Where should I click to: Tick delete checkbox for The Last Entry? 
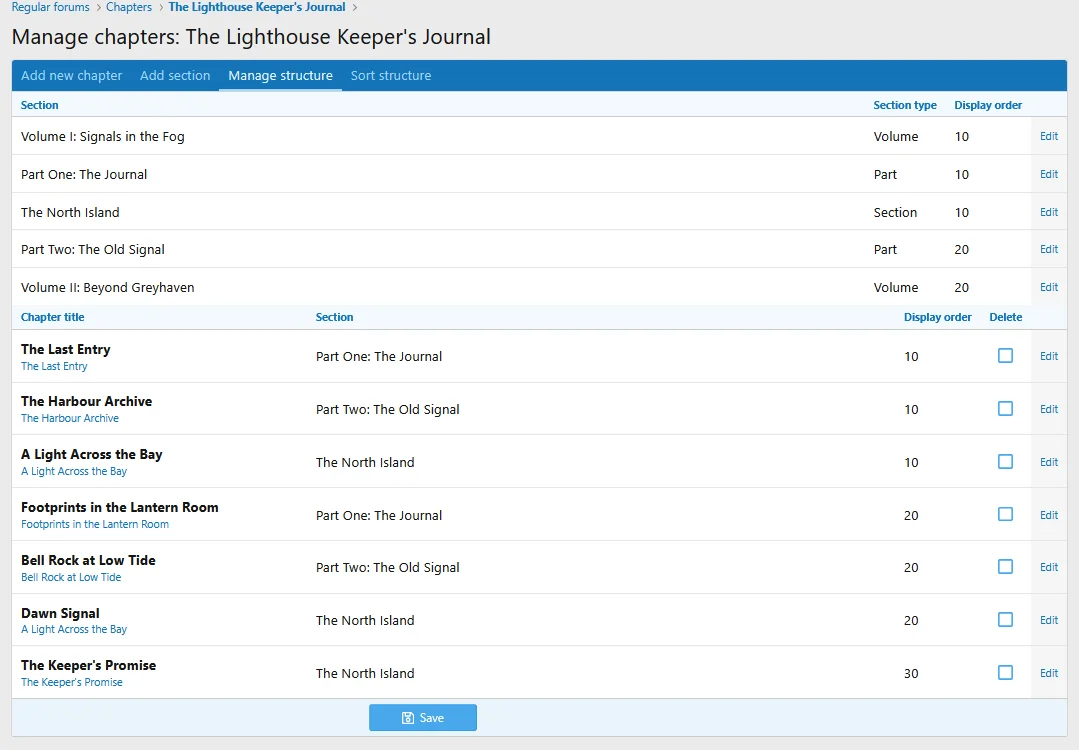pos(1005,356)
